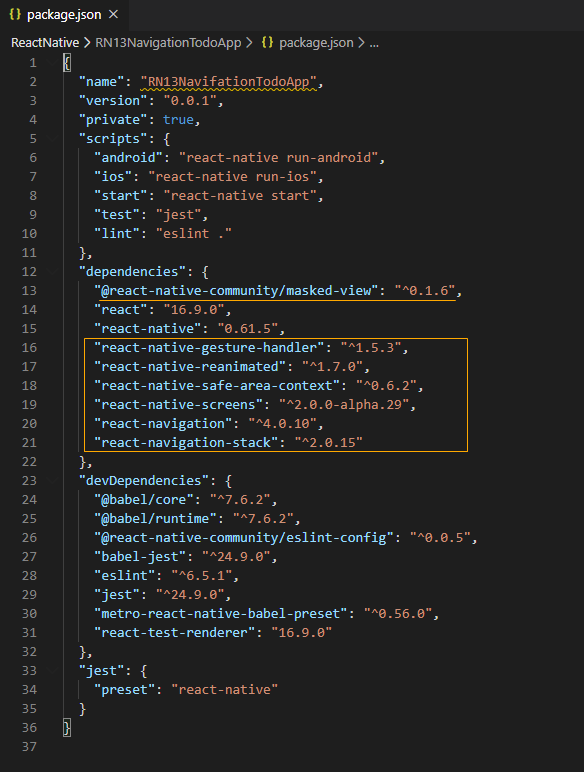Image resolution: width=584 pixels, height=772 pixels.
Task: Click the "^0.6.2" version value
Action: point(386,386)
